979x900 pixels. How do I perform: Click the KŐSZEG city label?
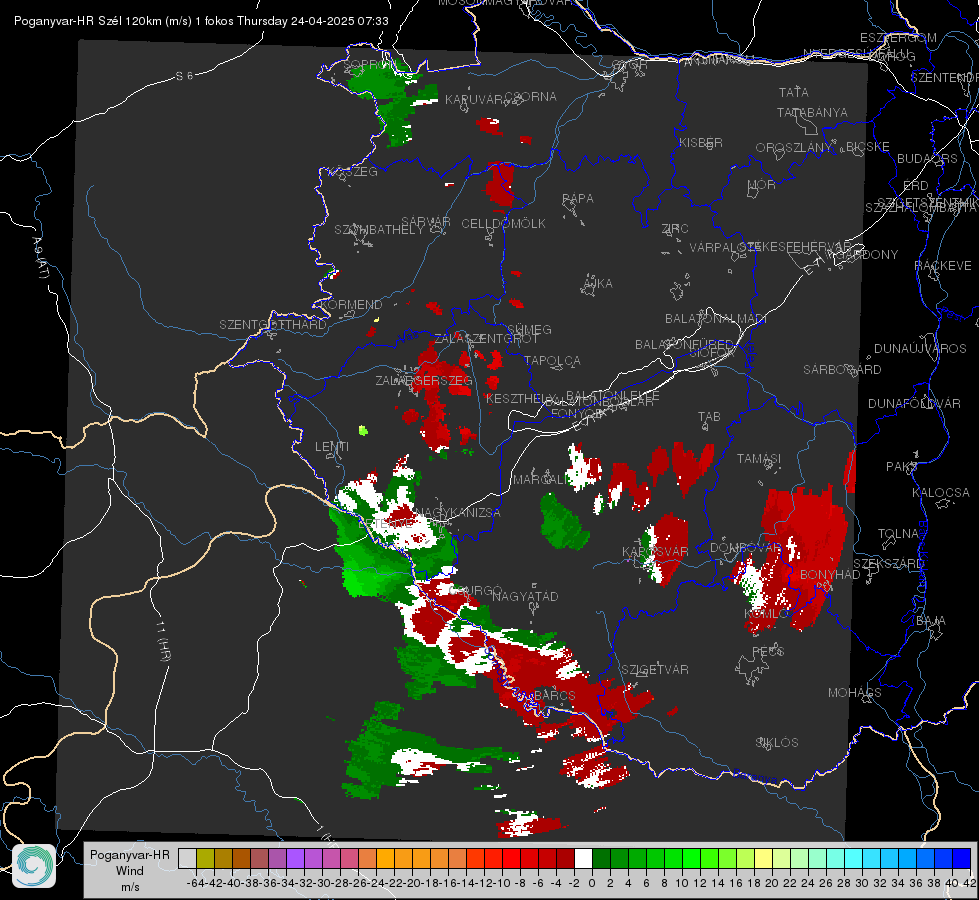[353, 172]
